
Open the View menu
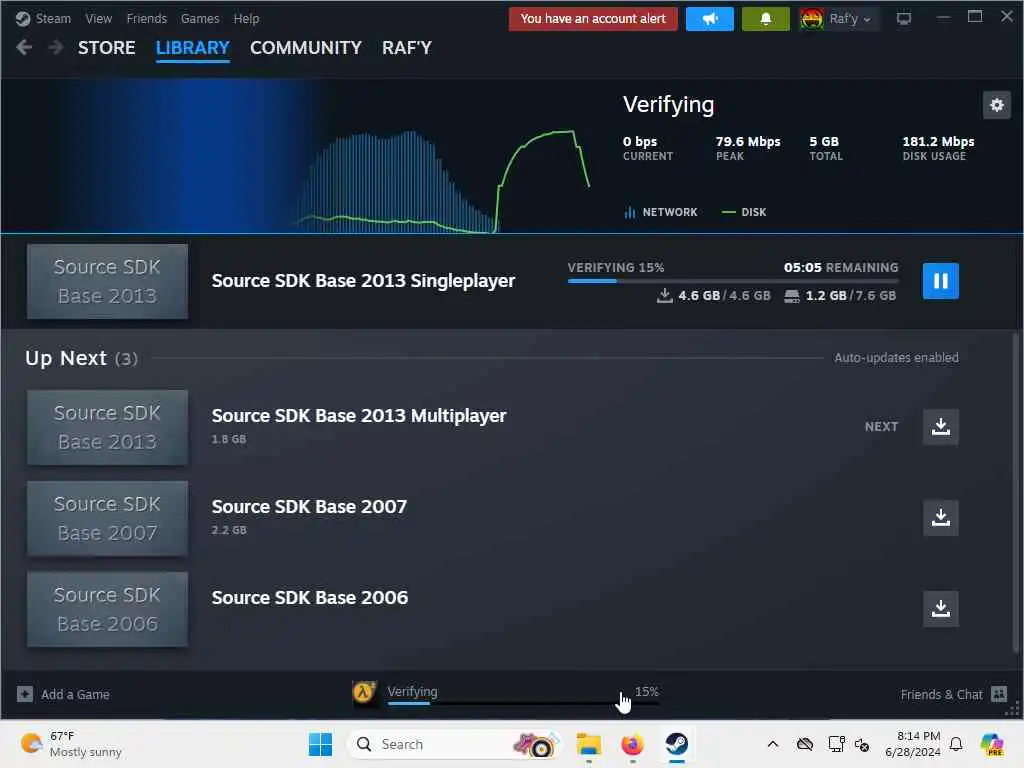99,19
